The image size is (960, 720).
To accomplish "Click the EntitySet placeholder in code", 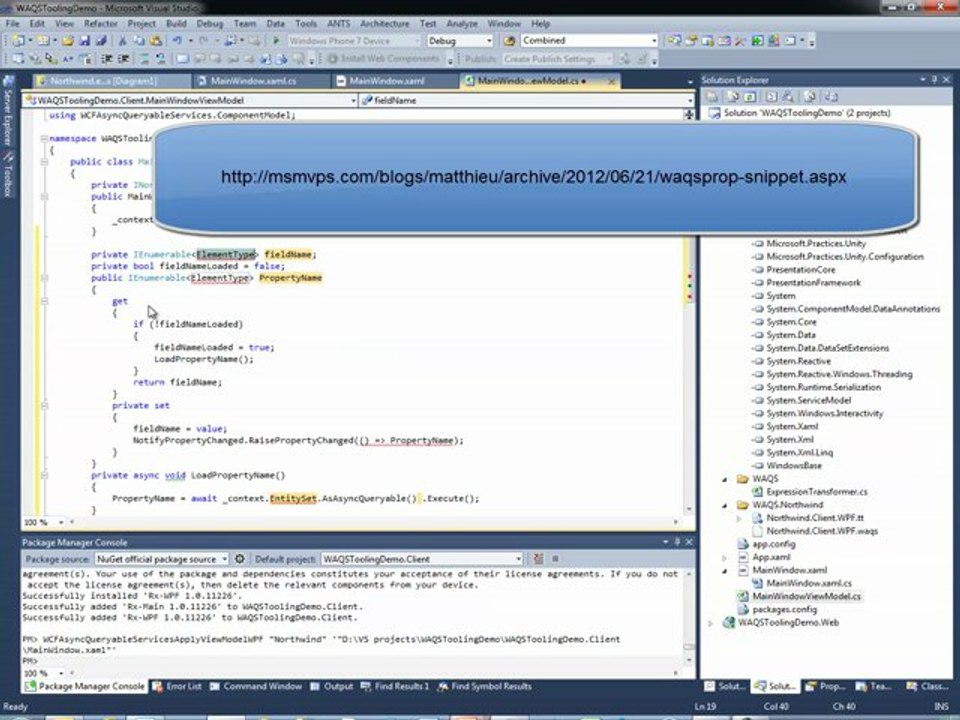I will pos(293,499).
